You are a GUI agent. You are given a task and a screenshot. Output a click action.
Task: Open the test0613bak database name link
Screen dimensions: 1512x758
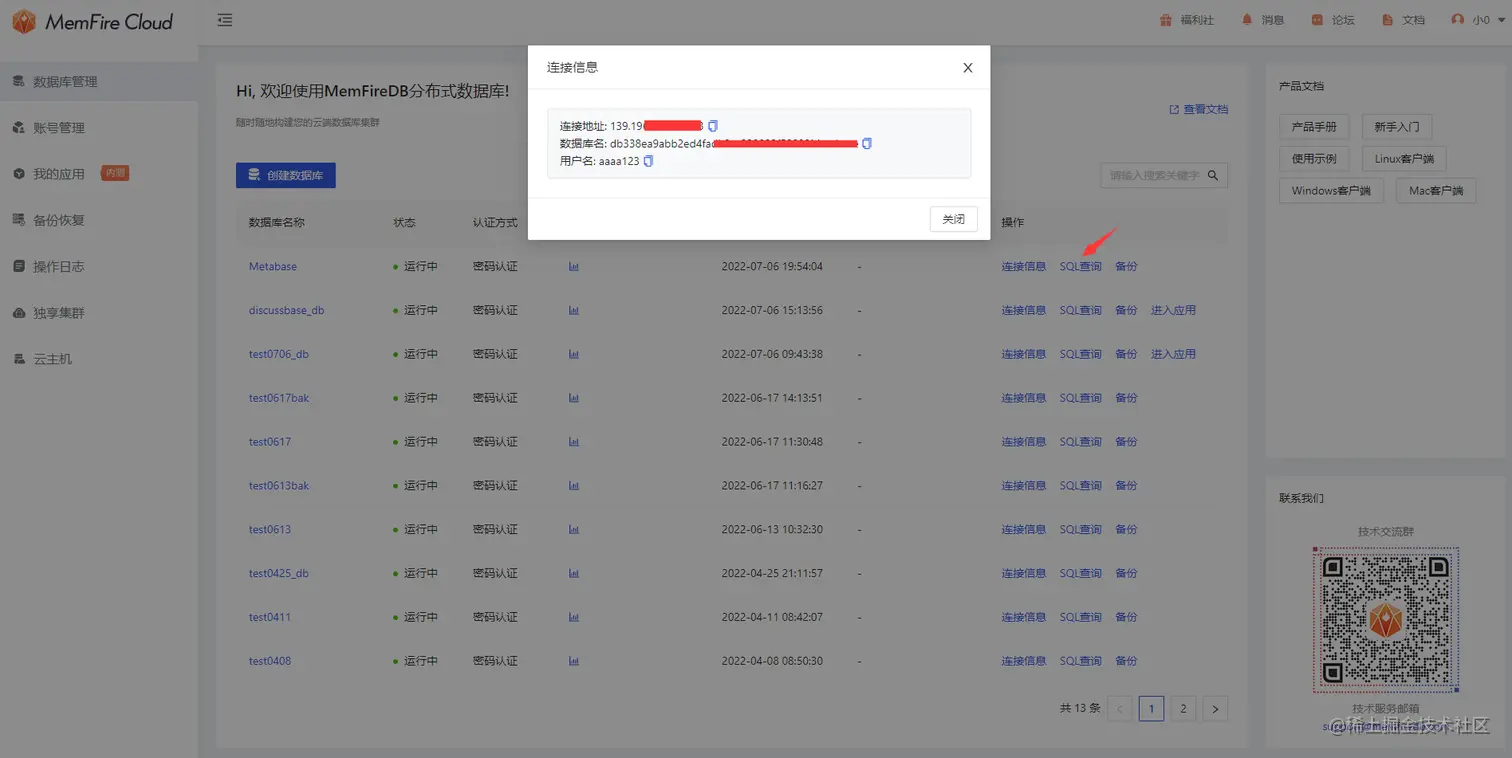[x=279, y=486]
